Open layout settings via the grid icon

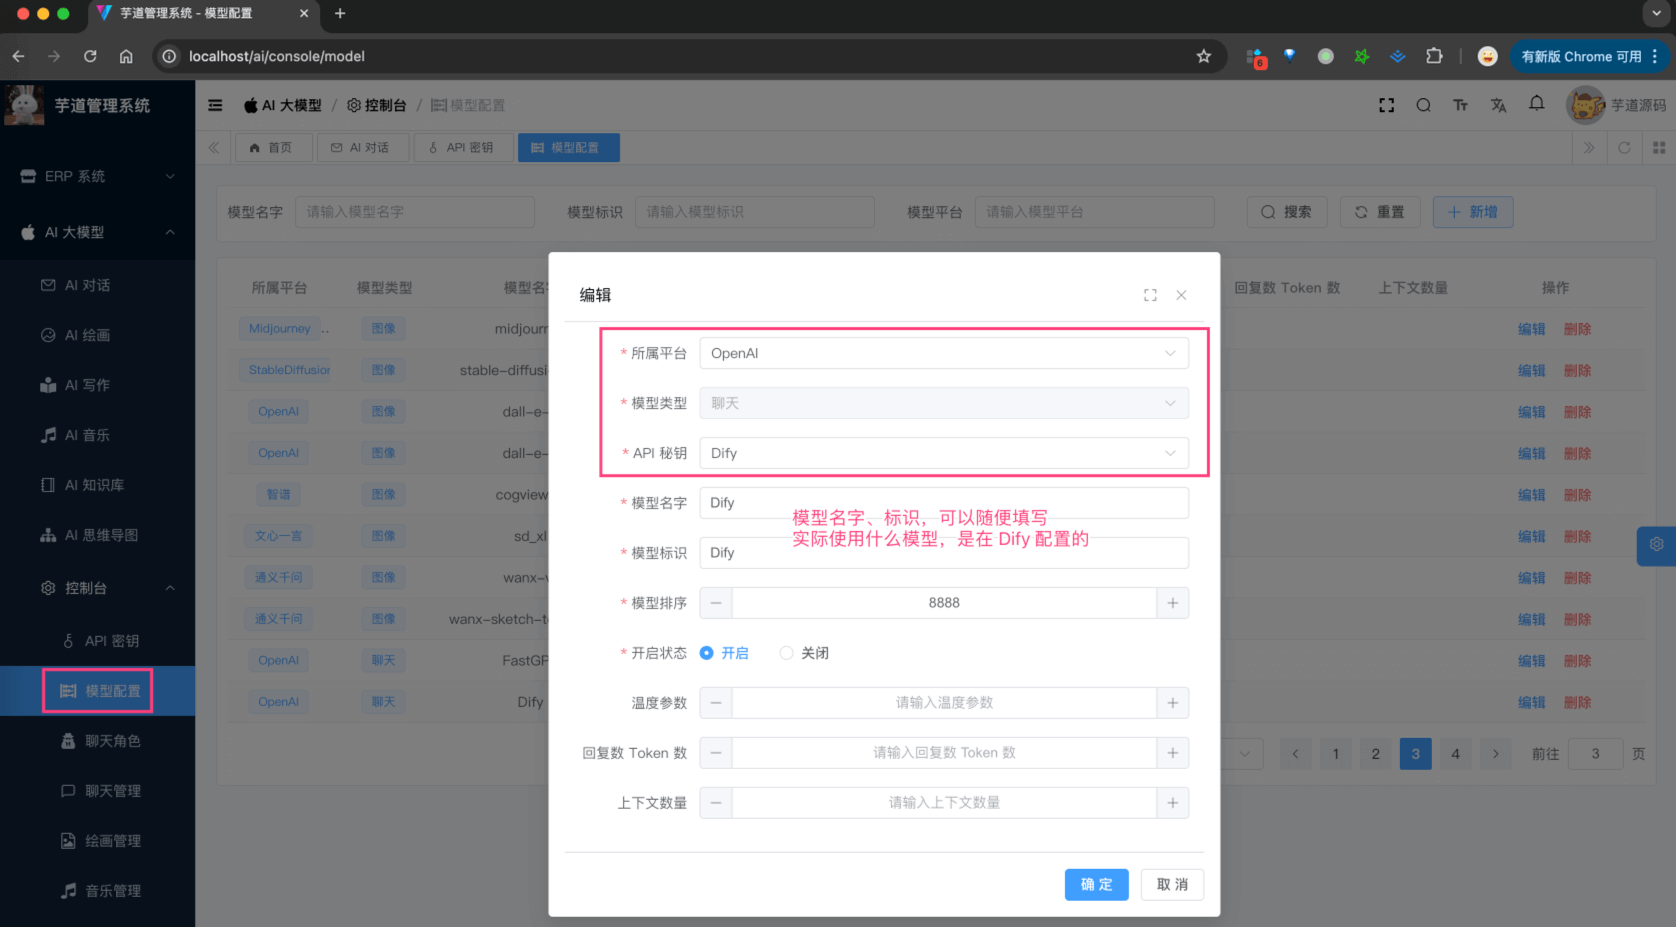pos(1659,147)
